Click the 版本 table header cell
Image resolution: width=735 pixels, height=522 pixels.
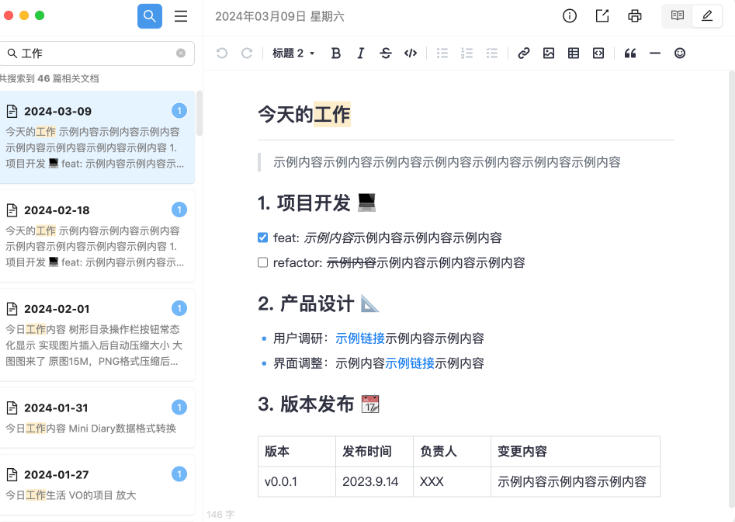coord(297,451)
